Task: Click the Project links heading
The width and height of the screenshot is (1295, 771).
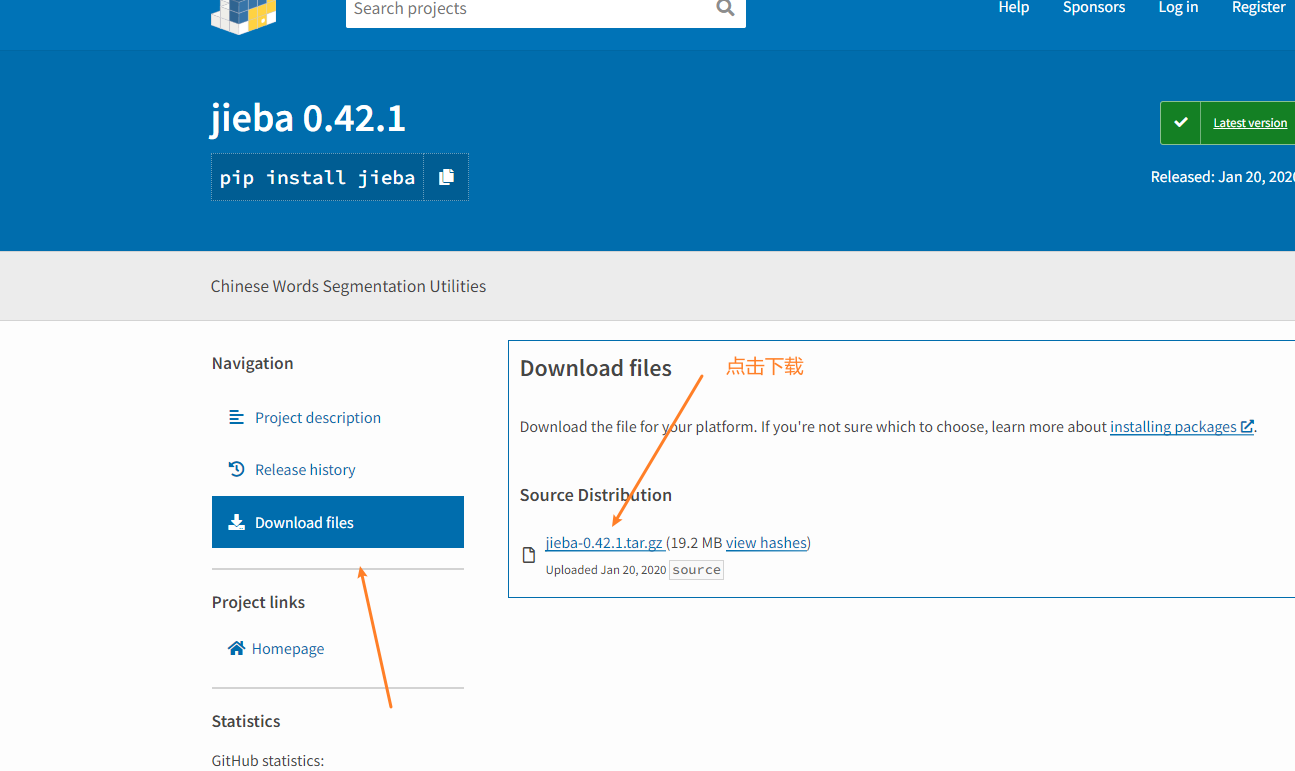Action: coord(258,602)
